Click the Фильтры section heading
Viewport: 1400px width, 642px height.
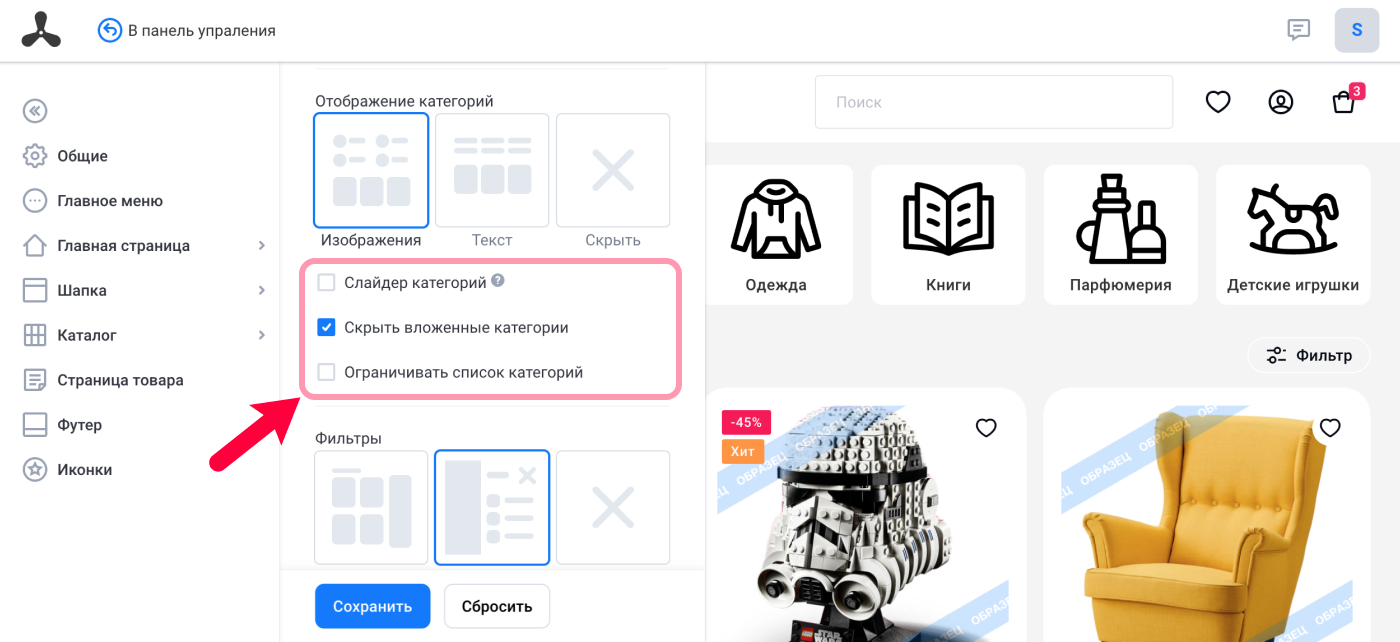348,438
